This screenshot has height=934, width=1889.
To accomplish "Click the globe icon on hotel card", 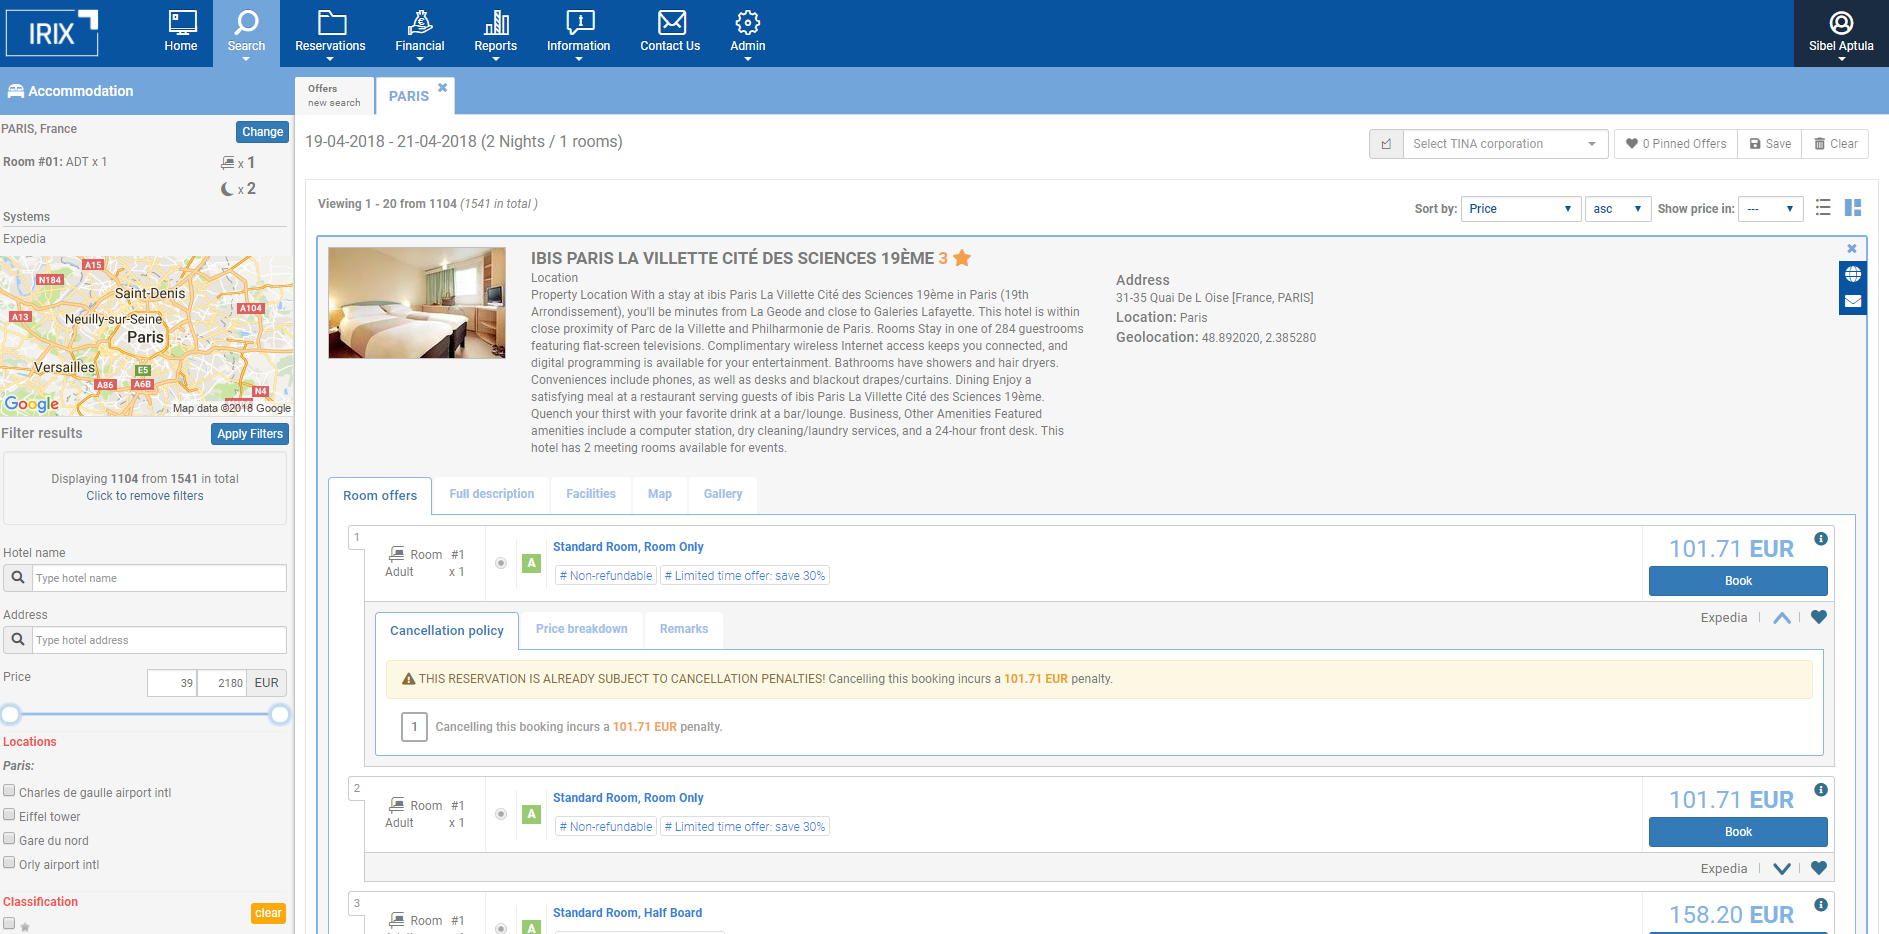I will click(1852, 274).
